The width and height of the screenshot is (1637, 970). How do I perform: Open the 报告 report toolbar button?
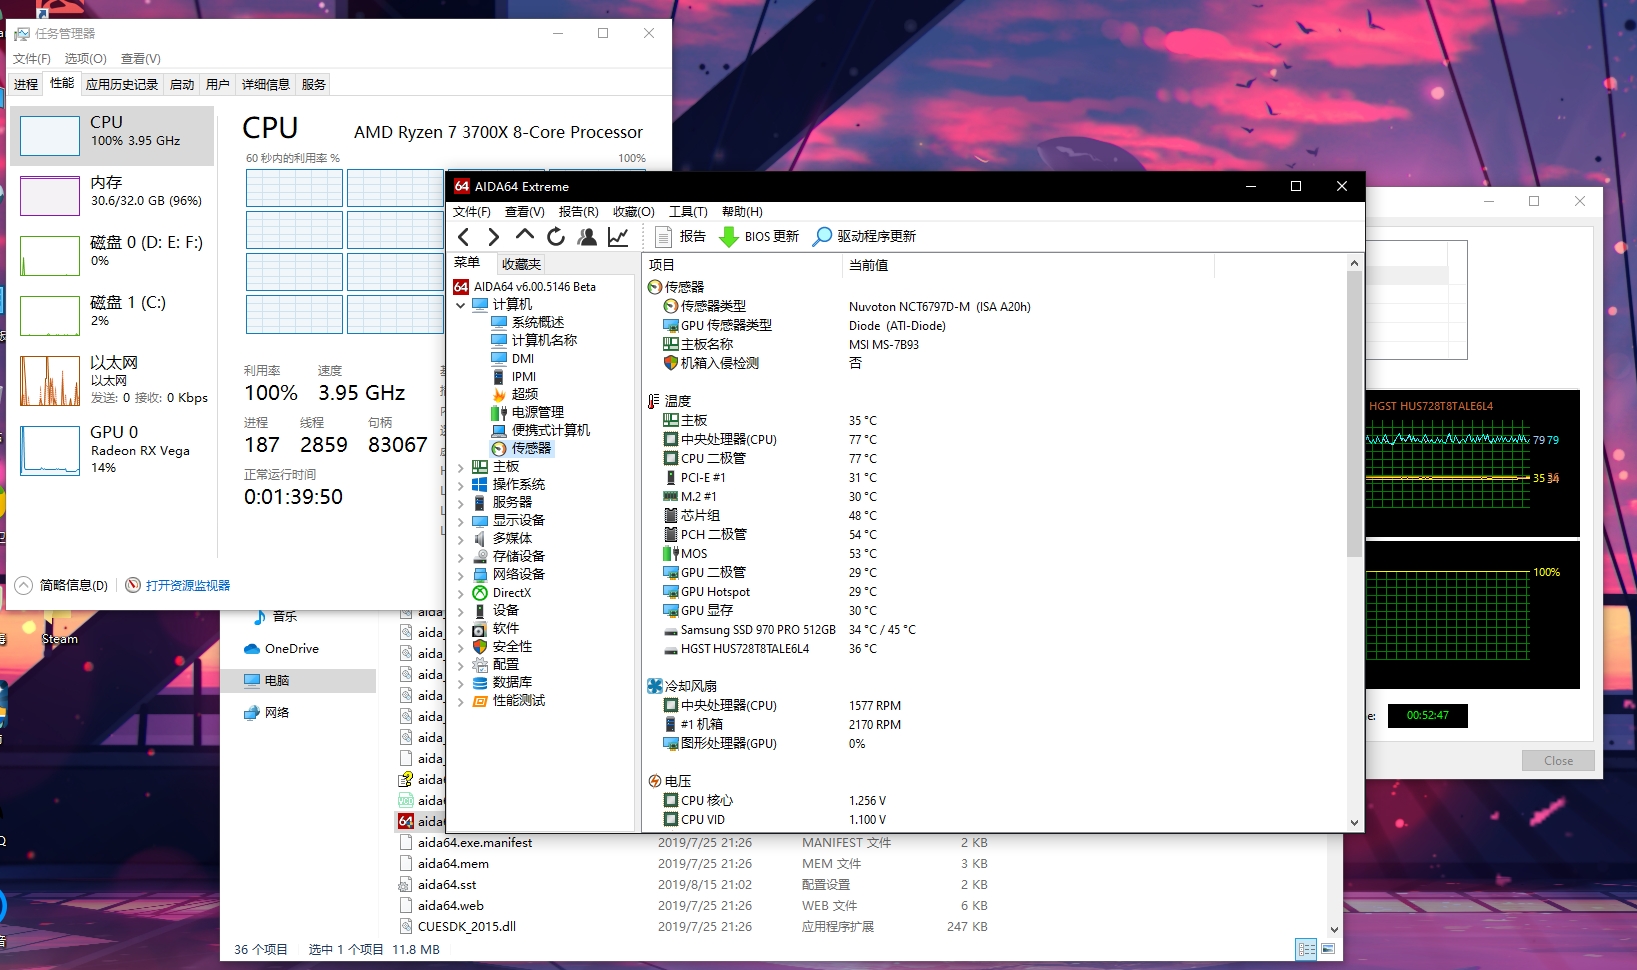(680, 237)
